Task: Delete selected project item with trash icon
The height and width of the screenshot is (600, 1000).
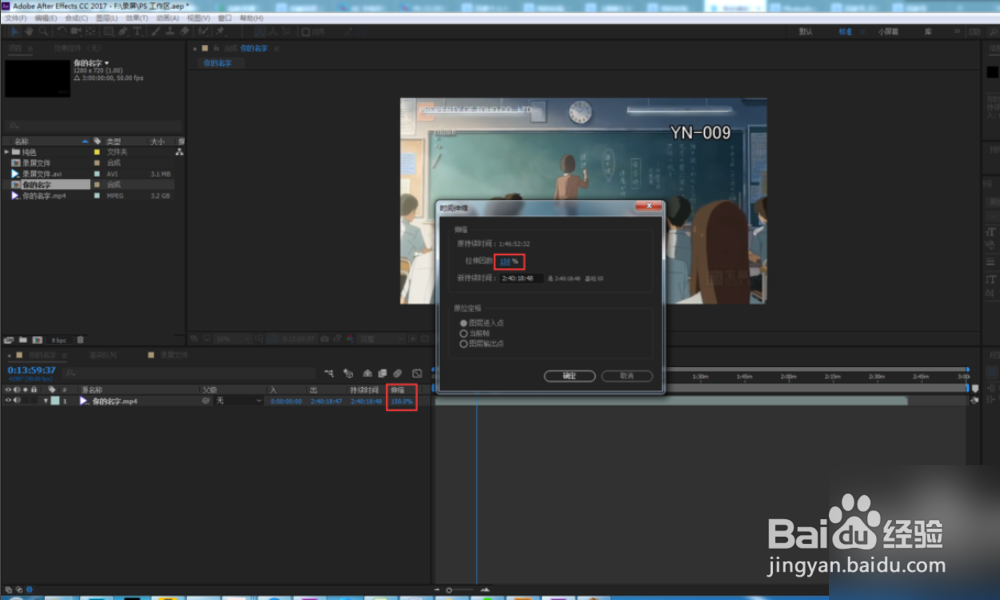Action: click(x=80, y=340)
